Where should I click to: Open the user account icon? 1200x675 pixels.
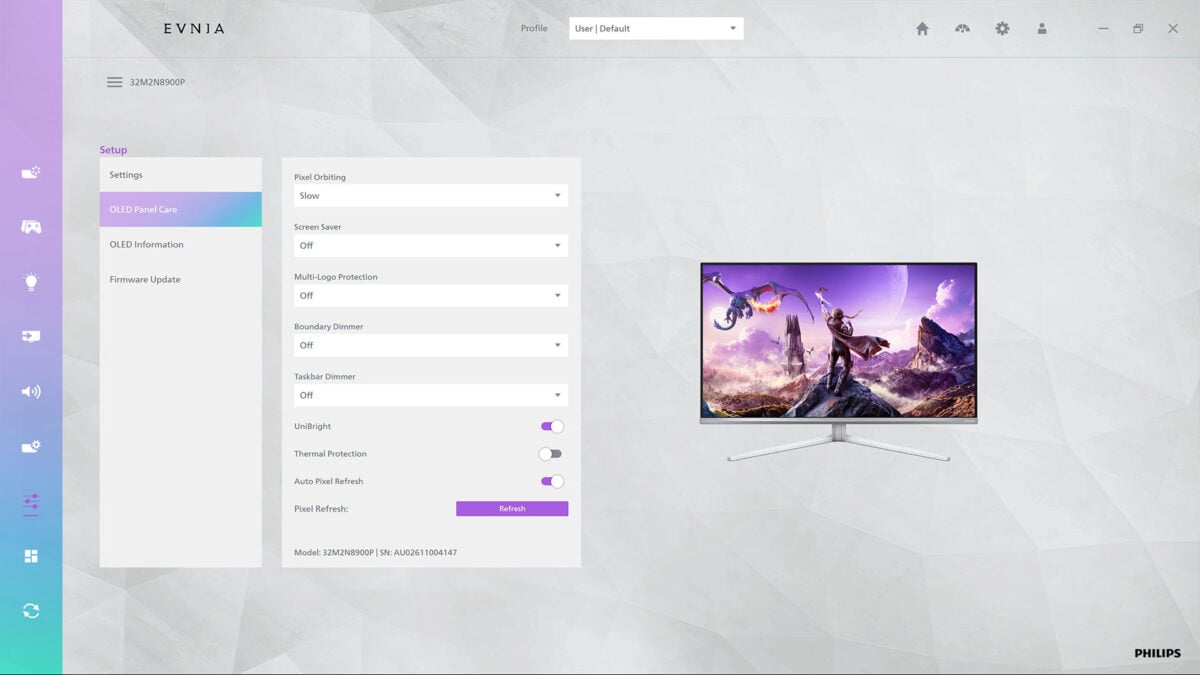1042,29
